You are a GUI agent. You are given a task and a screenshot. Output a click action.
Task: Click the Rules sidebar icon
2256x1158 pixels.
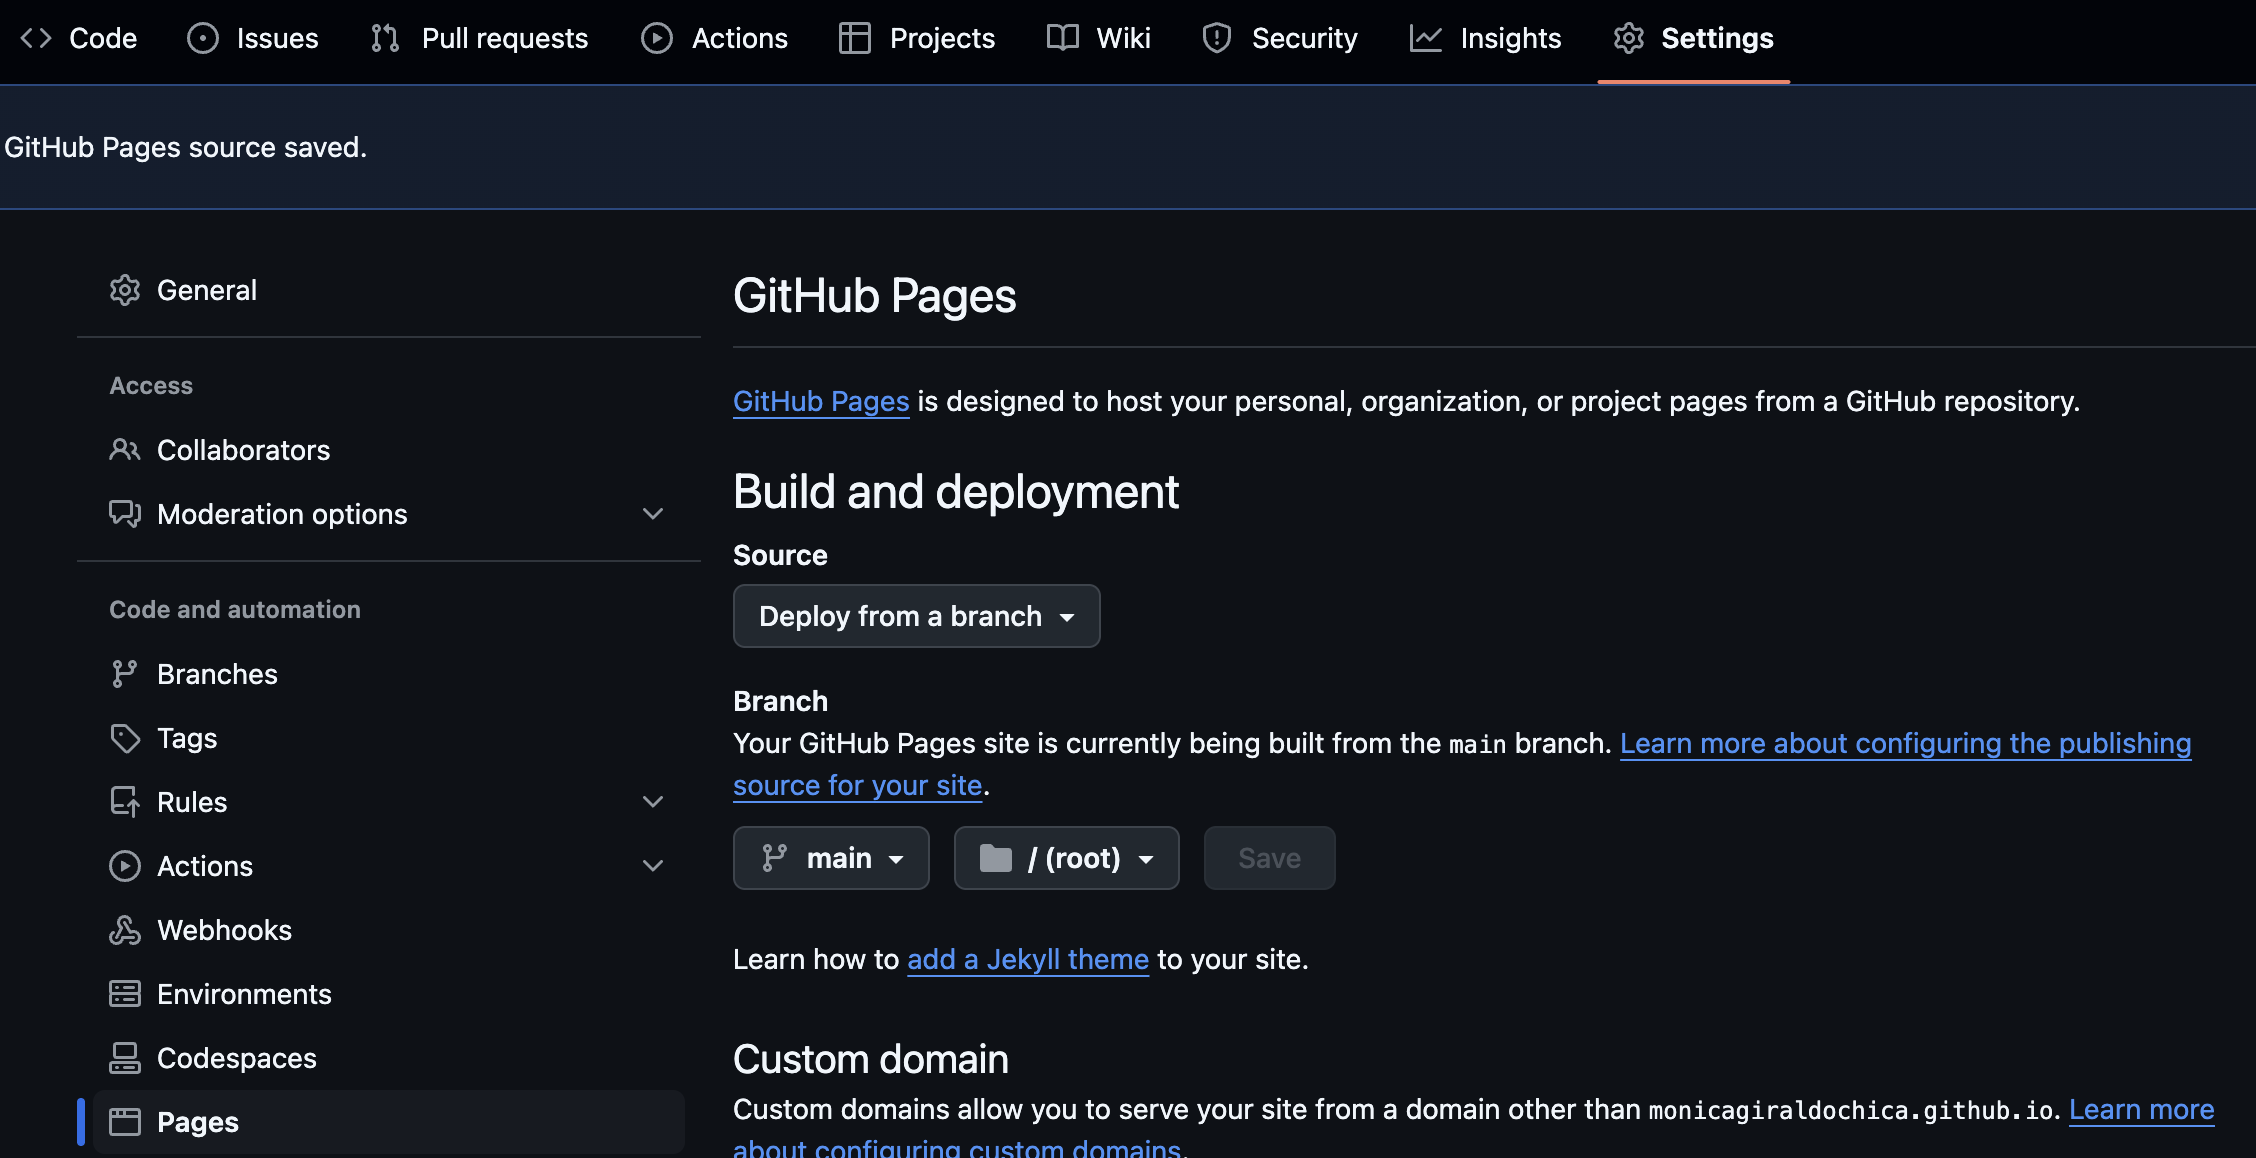124,802
